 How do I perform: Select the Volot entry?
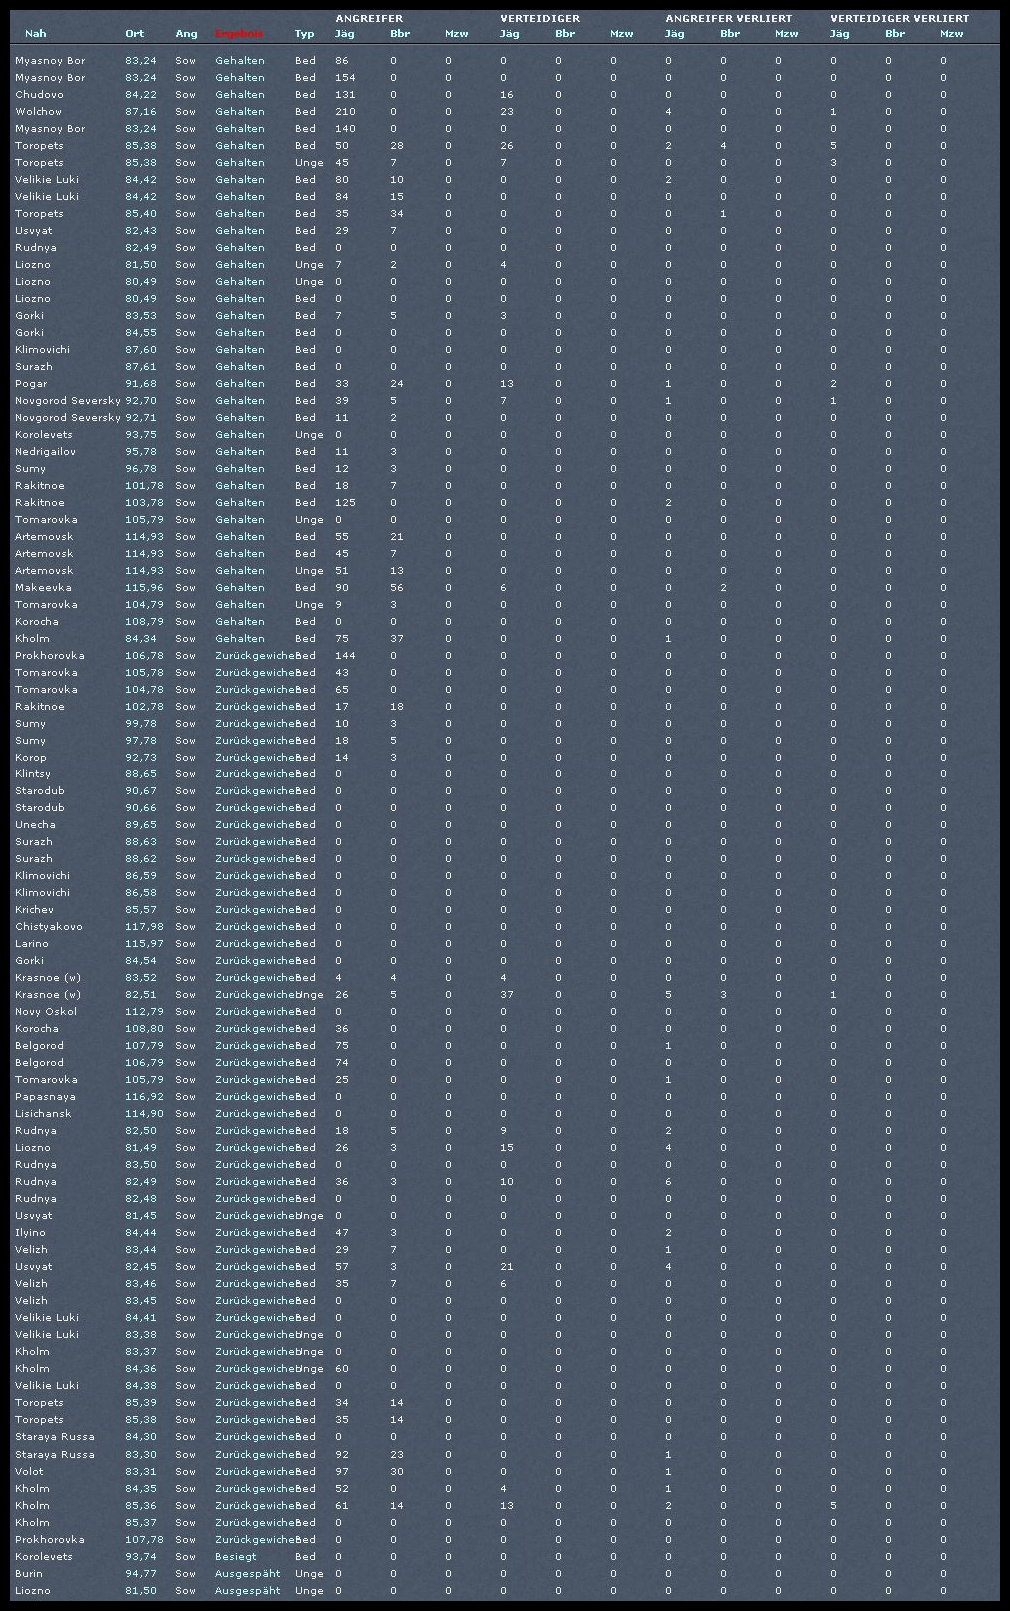(29, 1472)
